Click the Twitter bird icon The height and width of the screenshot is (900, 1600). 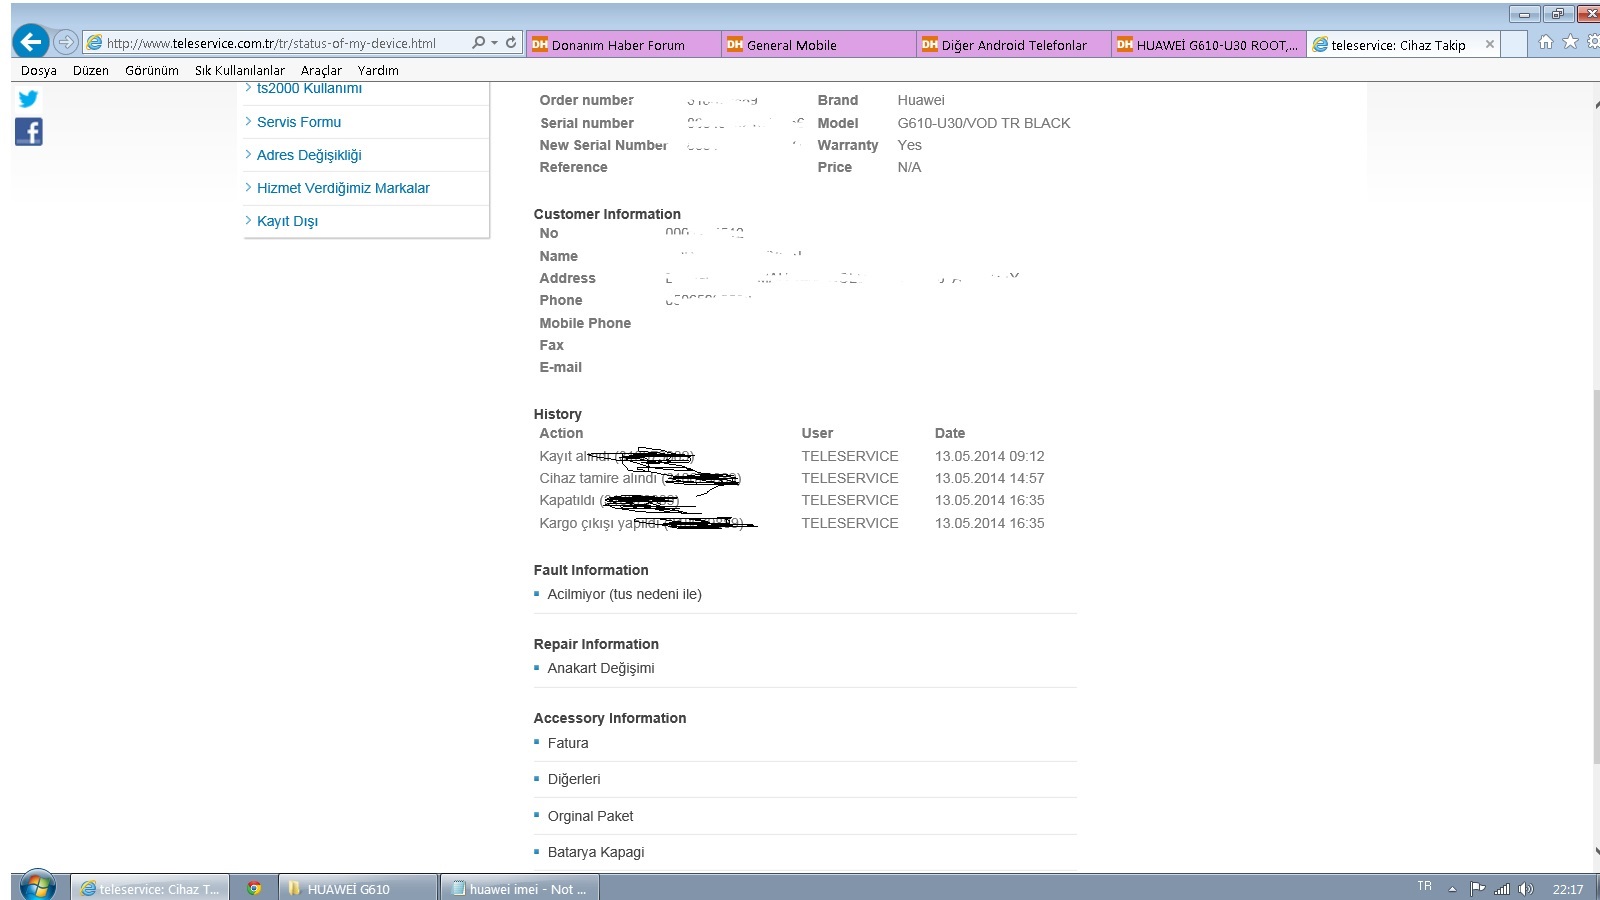click(28, 98)
